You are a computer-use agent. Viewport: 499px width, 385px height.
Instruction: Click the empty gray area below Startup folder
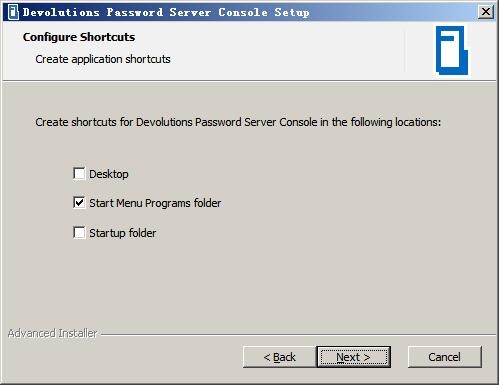tap(249, 283)
